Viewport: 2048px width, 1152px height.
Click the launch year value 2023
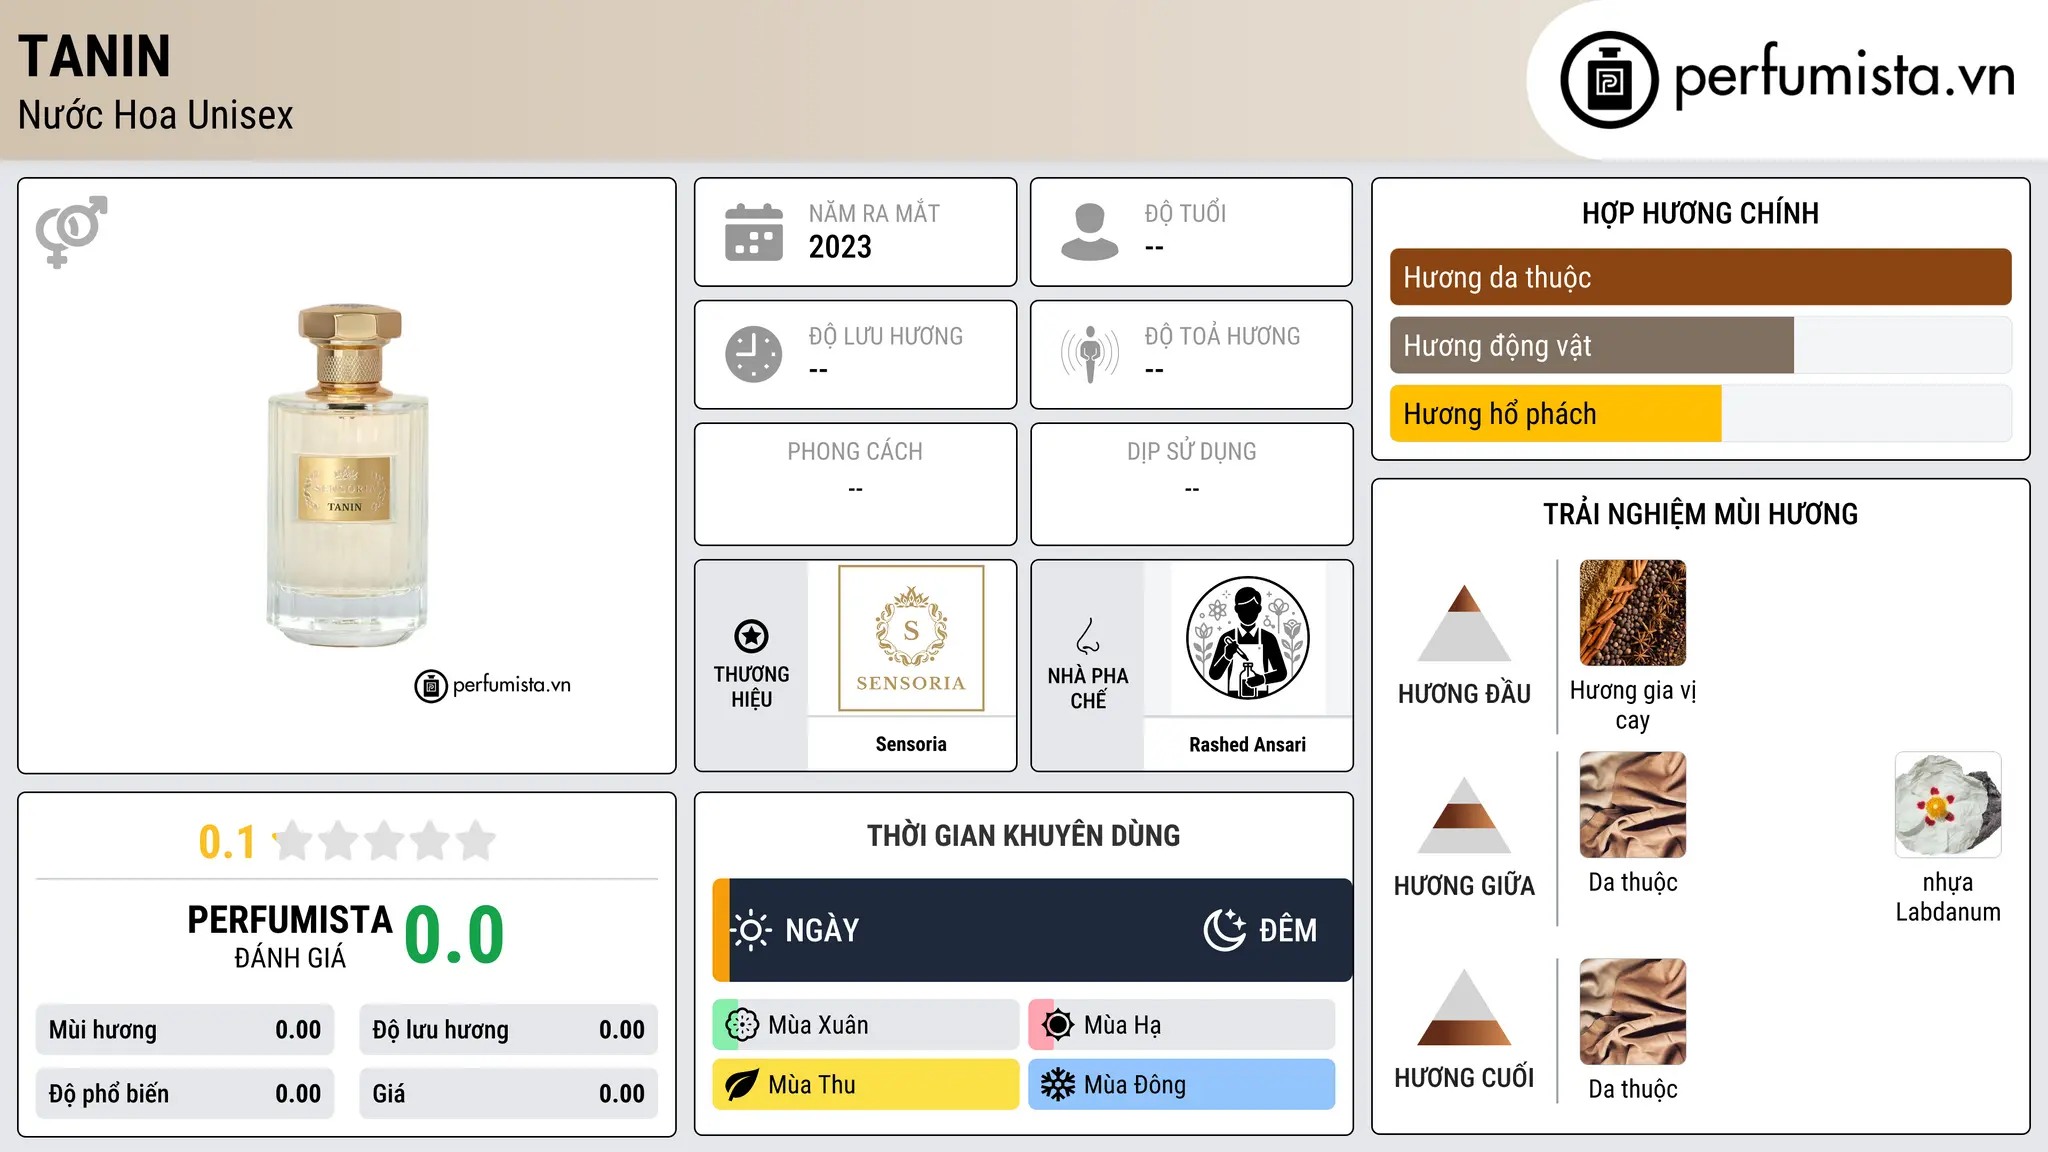pyautogui.click(x=840, y=247)
